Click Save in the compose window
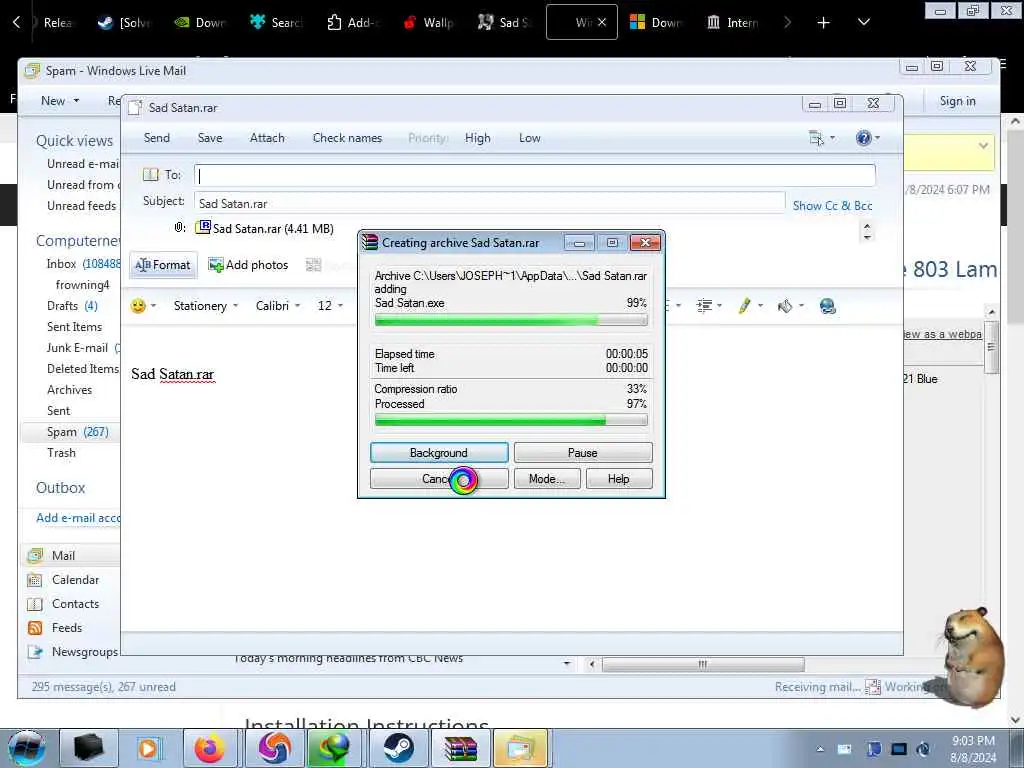This screenshot has width=1024, height=768. point(210,138)
